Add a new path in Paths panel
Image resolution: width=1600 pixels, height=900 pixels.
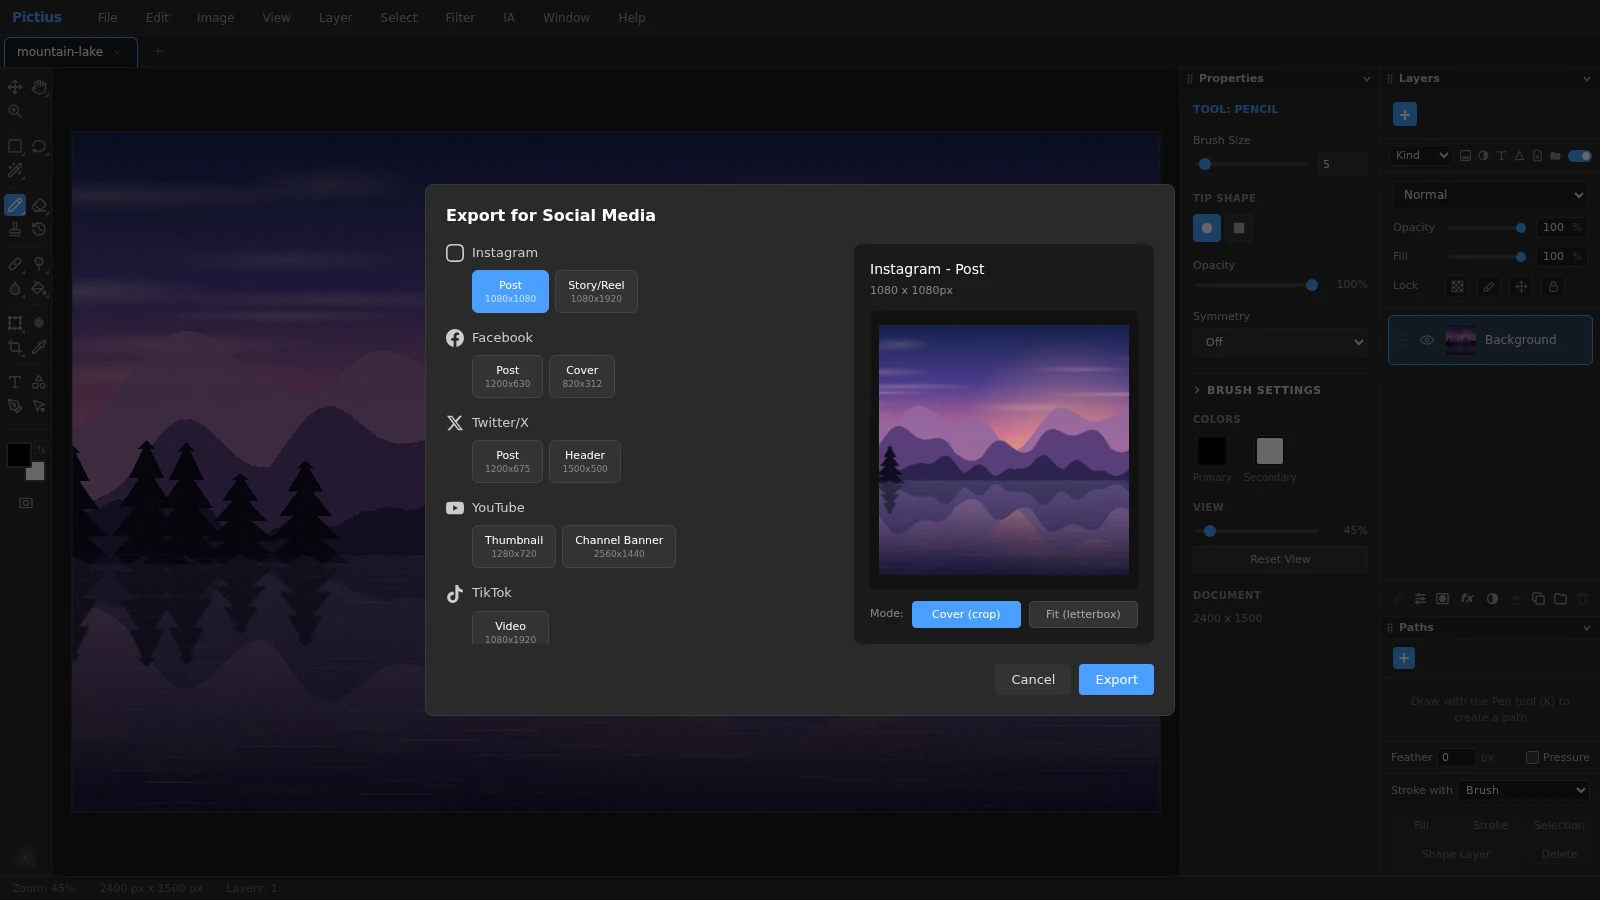1404,658
